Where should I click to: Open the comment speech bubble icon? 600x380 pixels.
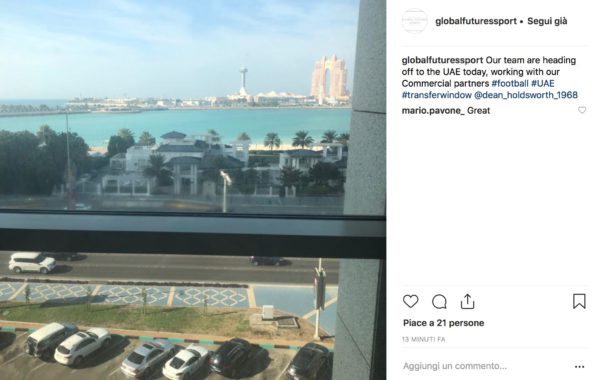point(439,302)
